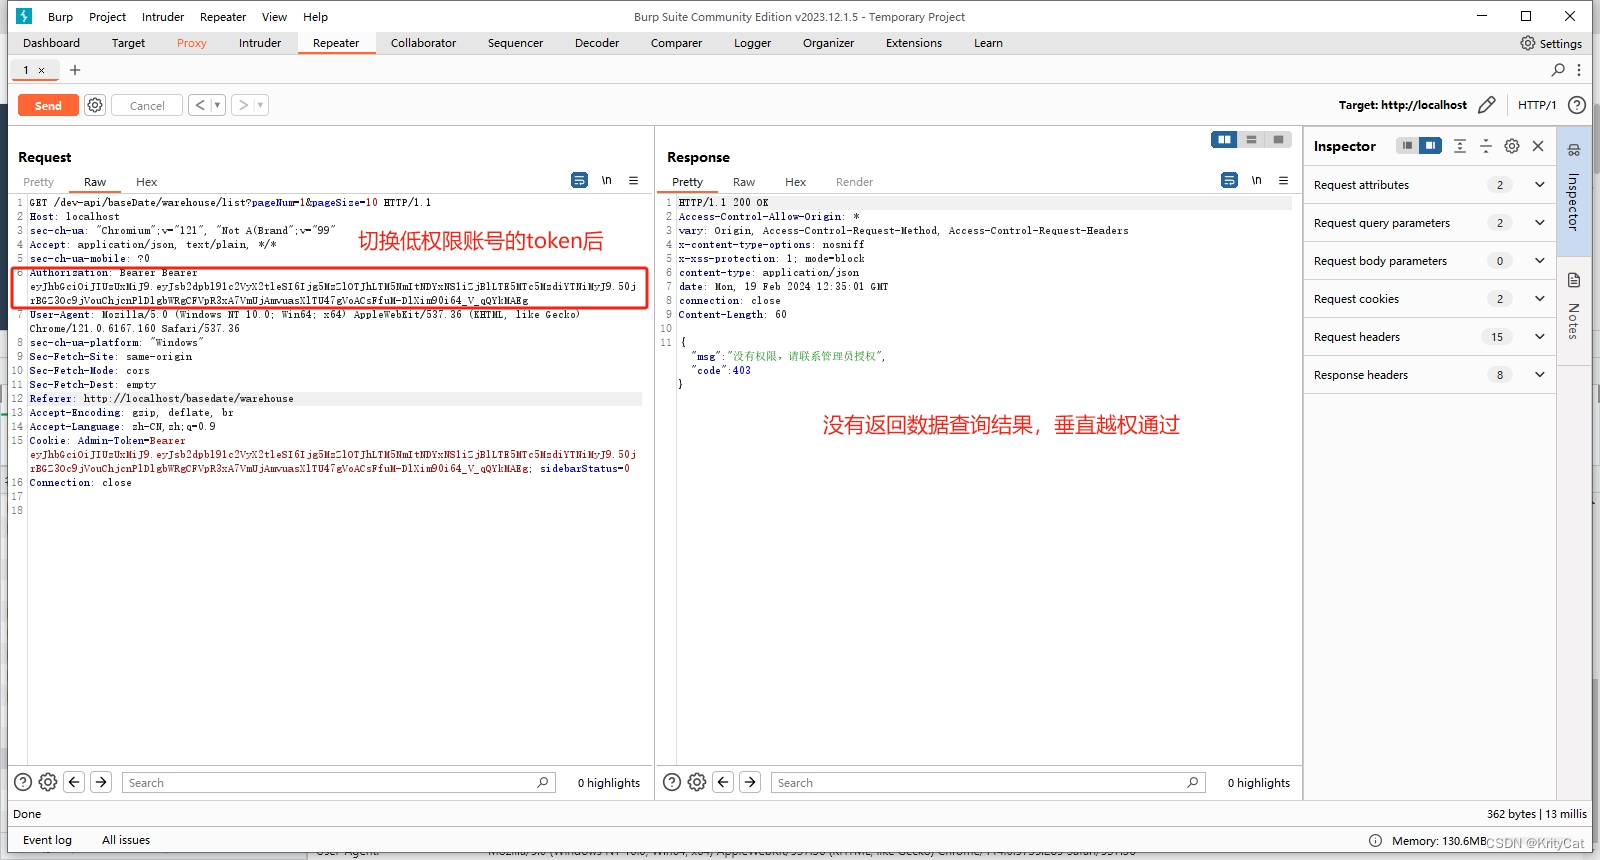This screenshot has width=1600, height=860.
Task: Close Repeater tab 1
Action: point(41,70)
